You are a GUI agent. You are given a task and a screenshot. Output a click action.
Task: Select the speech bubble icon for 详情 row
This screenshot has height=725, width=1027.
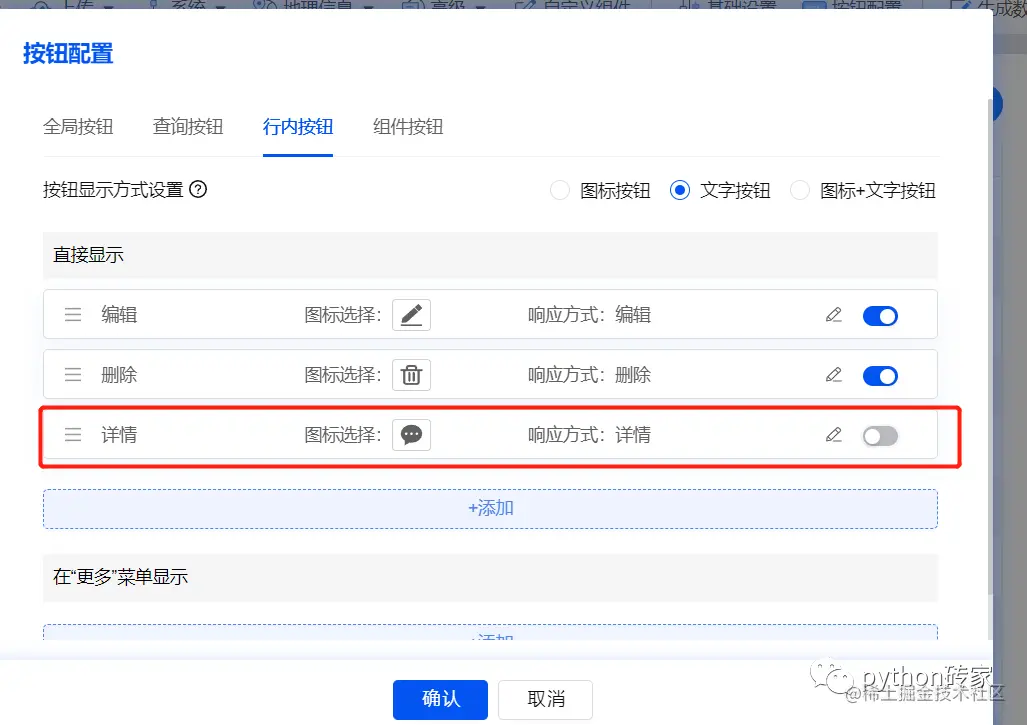[x=411, y=434]
